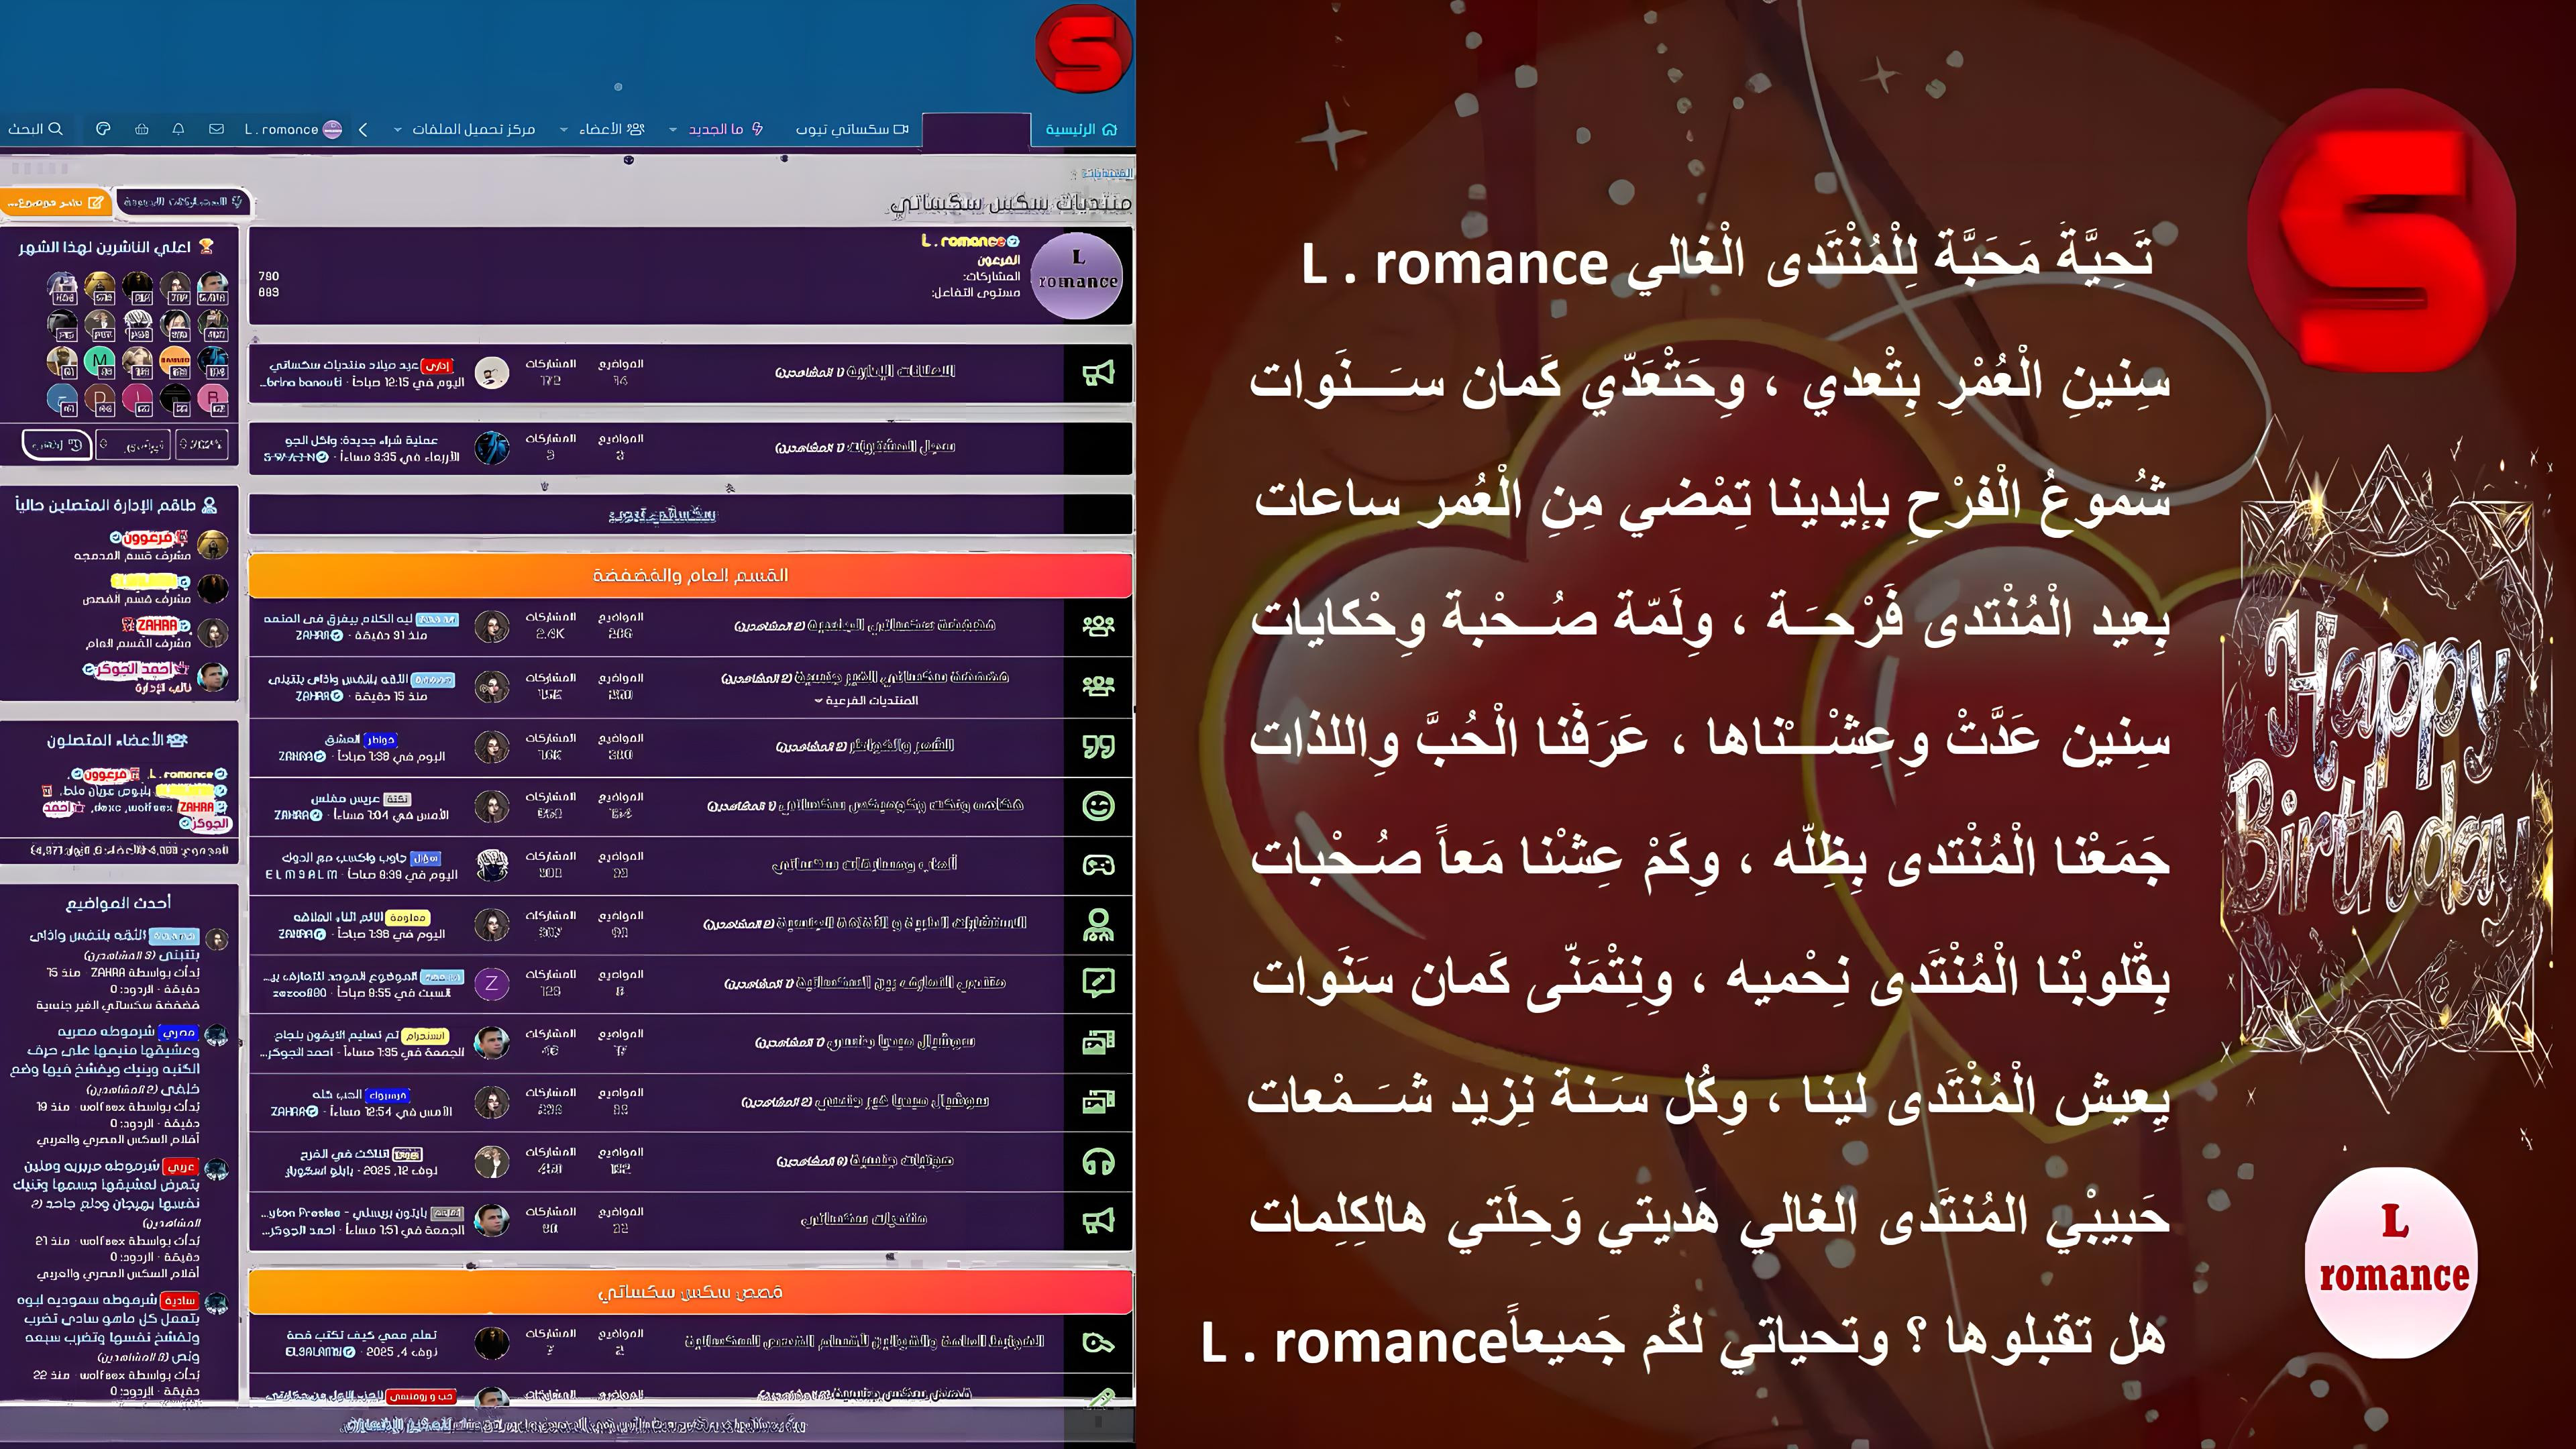2576x1449 pixels.
Task: Click the orange post new thread button
Action: [x=54, y=202]
